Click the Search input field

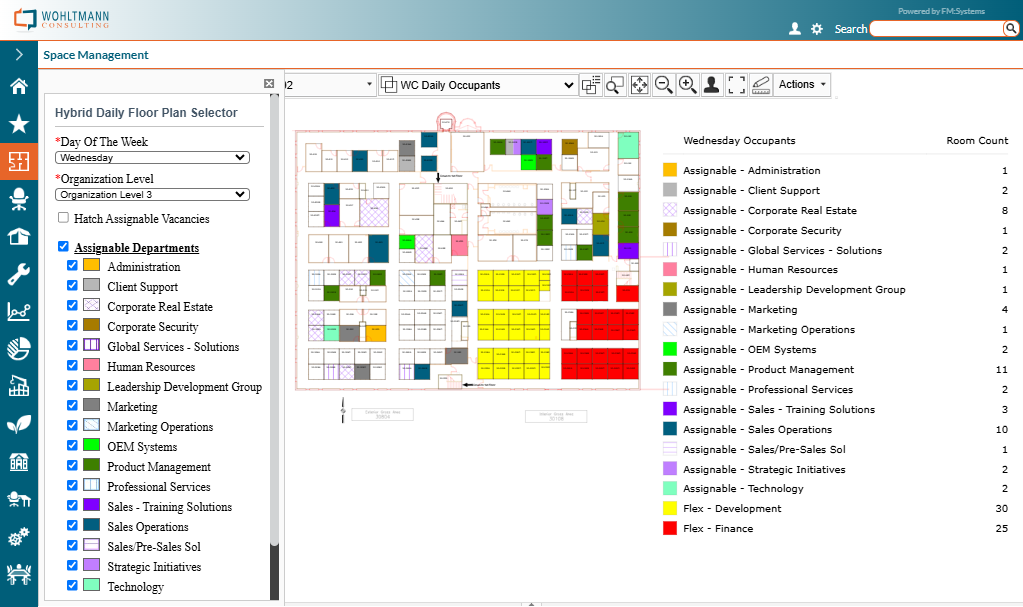936,29
